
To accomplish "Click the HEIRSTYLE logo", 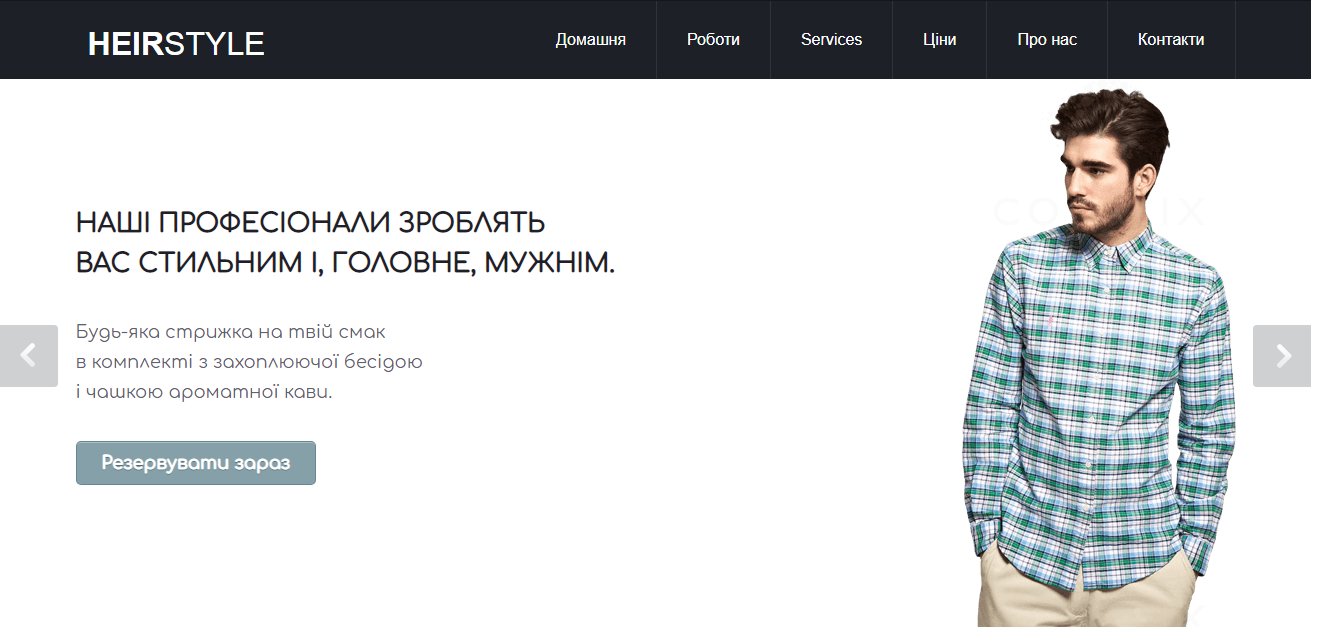I will (x=176, y=43).
